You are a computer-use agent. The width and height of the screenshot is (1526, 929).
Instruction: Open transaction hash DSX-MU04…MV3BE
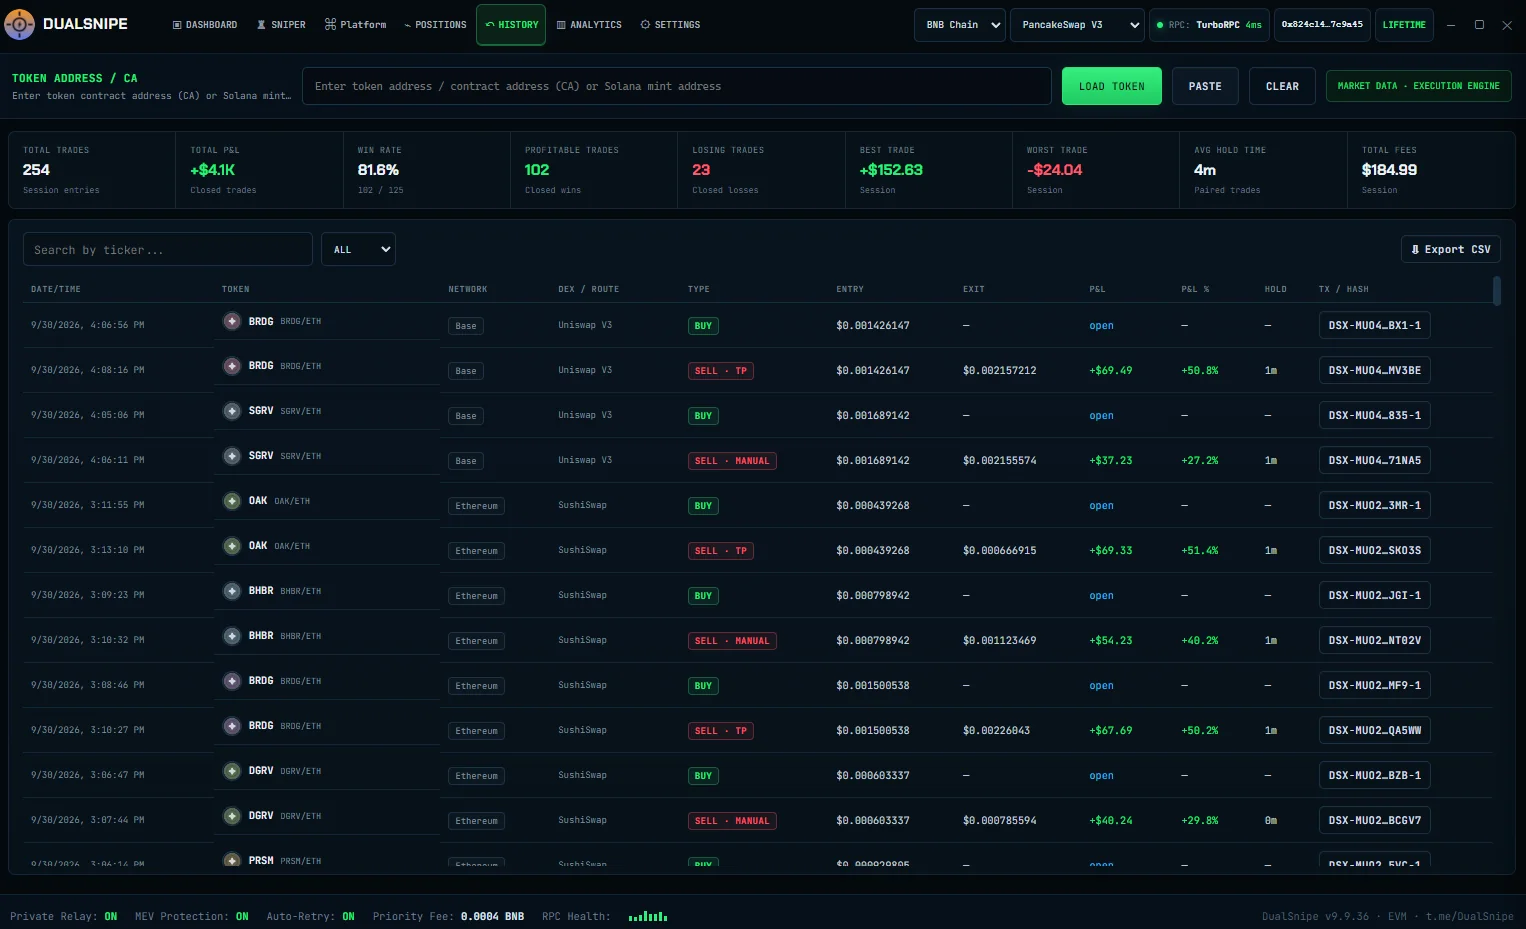click(x=1374, y=370)
